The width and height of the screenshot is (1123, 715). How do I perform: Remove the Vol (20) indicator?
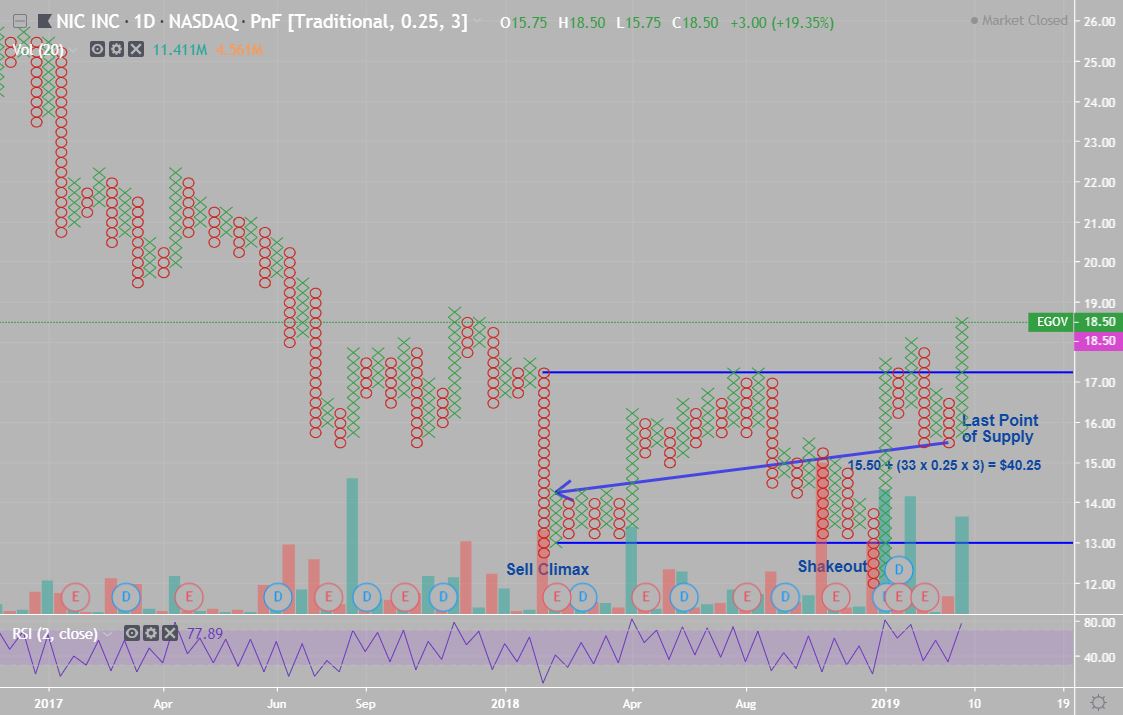pyautogui.click(x=135, y=49)
